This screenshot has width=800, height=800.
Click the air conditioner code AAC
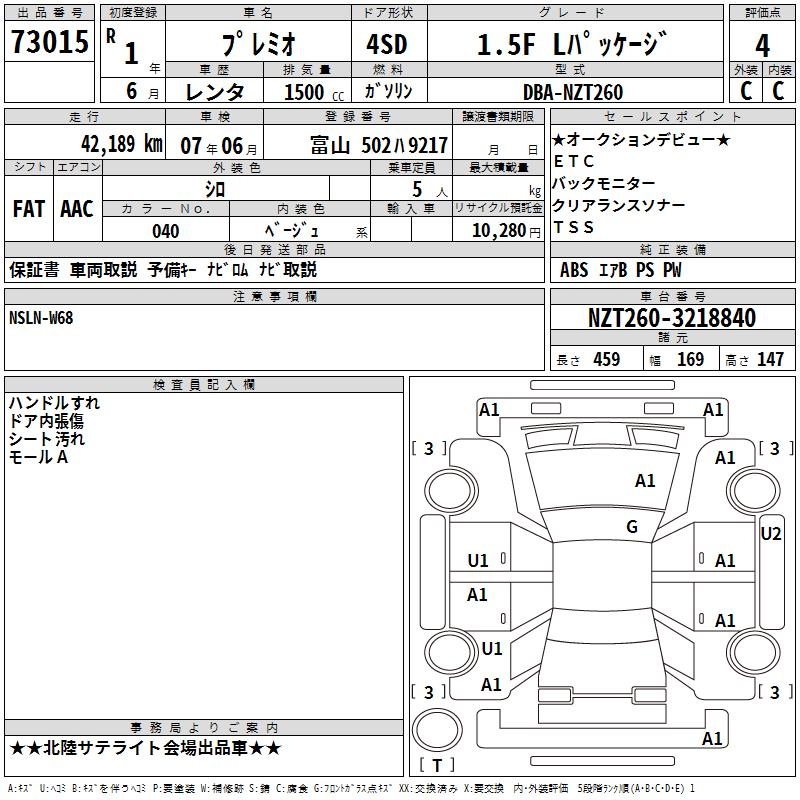[77, 209]
